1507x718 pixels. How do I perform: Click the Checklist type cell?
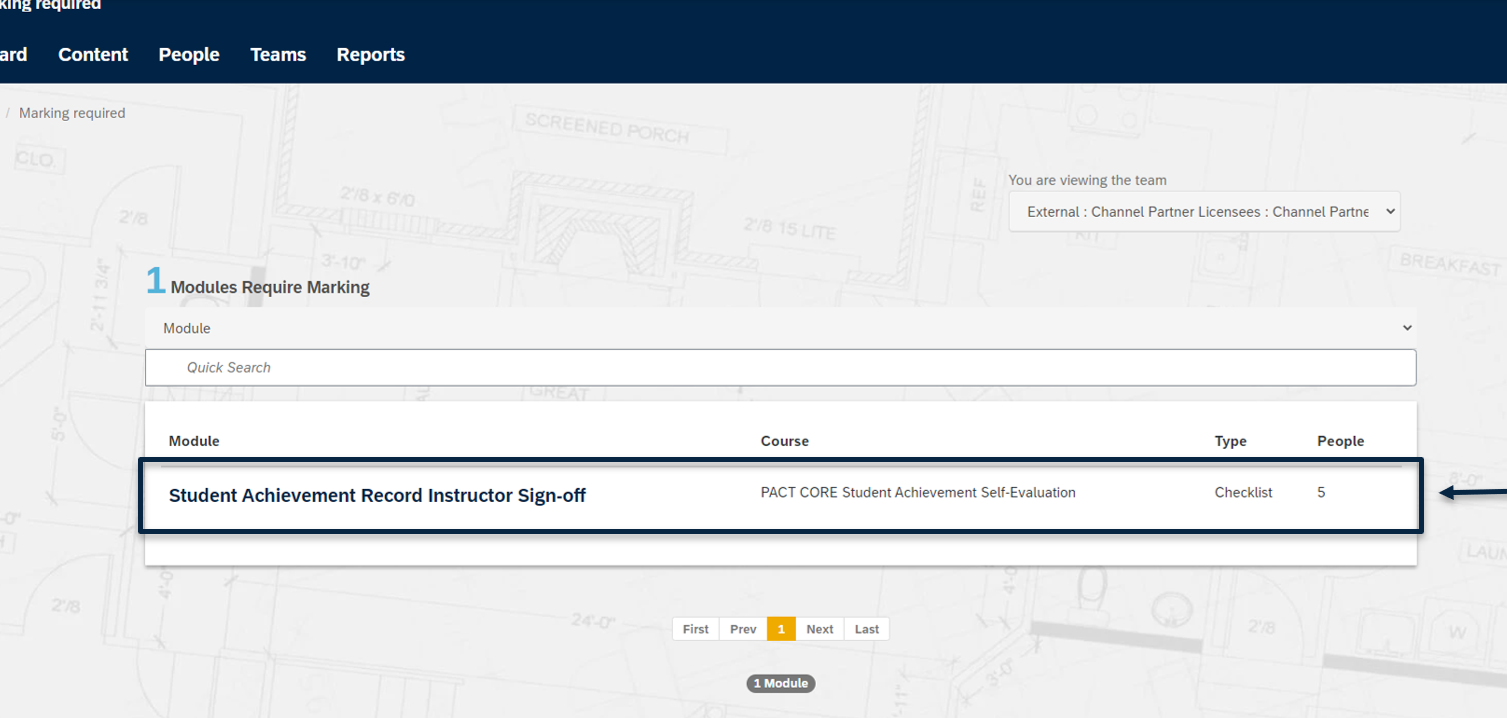[x=1243, y=492]
